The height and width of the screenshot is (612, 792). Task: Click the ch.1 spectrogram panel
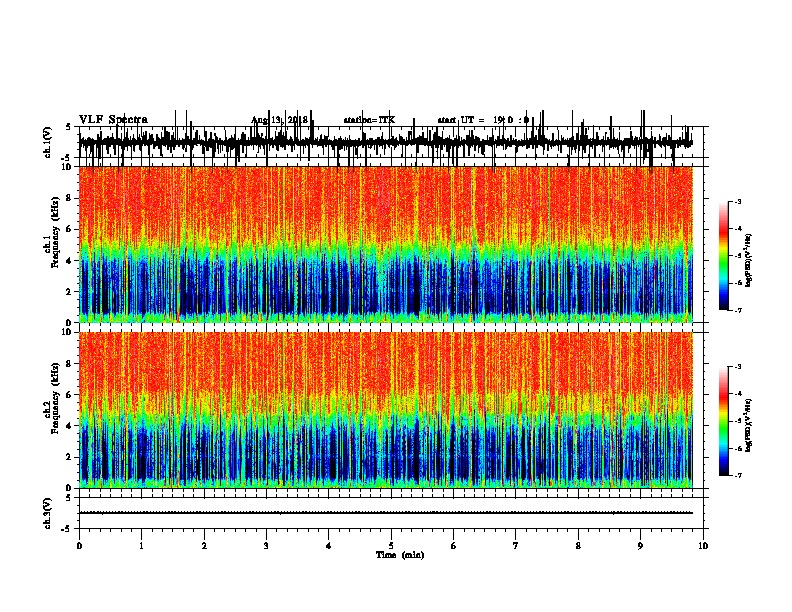[x=385, y=244]
